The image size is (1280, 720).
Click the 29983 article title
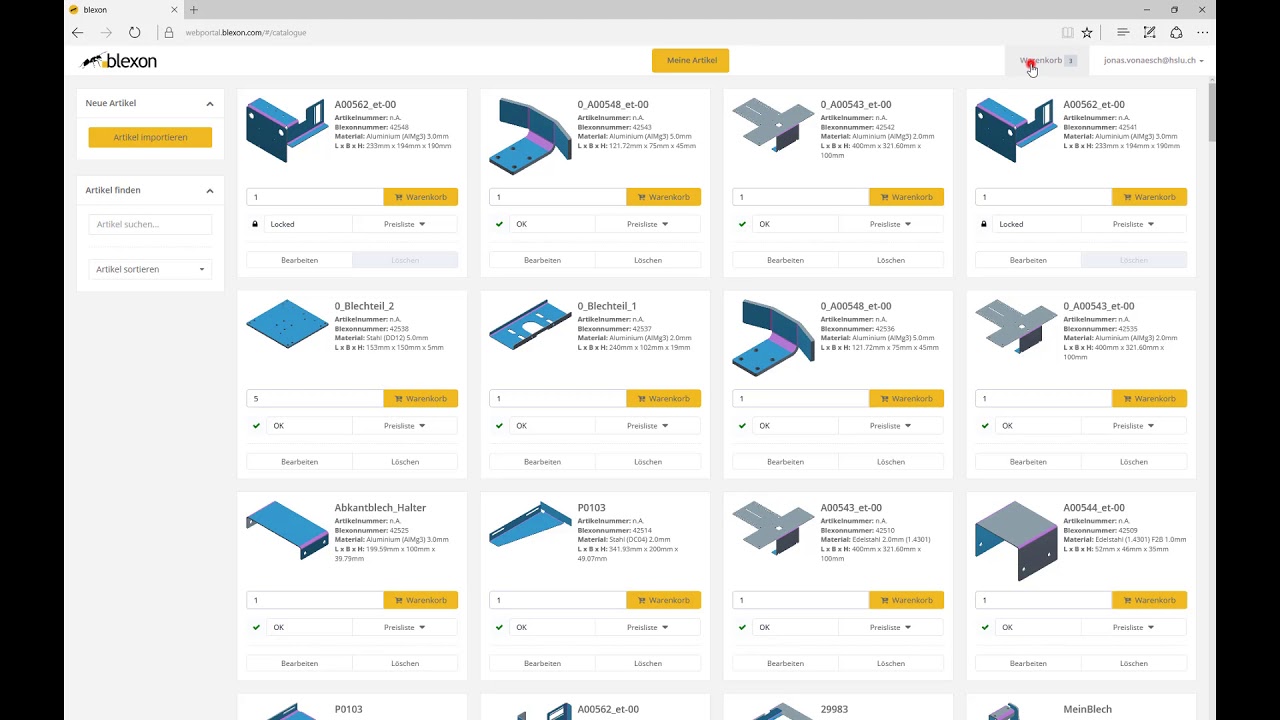click(834, 710)
